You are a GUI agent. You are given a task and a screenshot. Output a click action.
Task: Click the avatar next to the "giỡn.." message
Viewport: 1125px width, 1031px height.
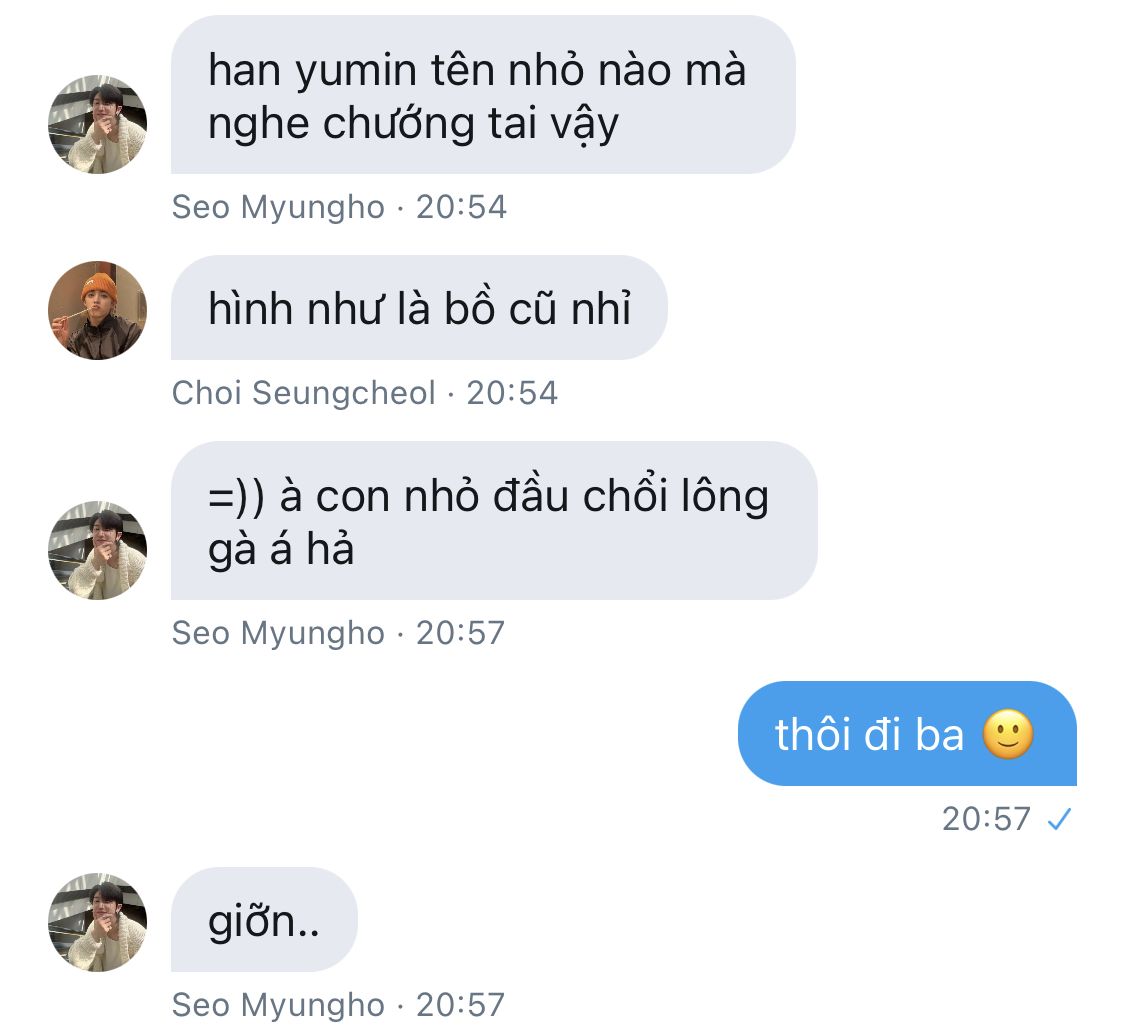click(x=98, y=922)
